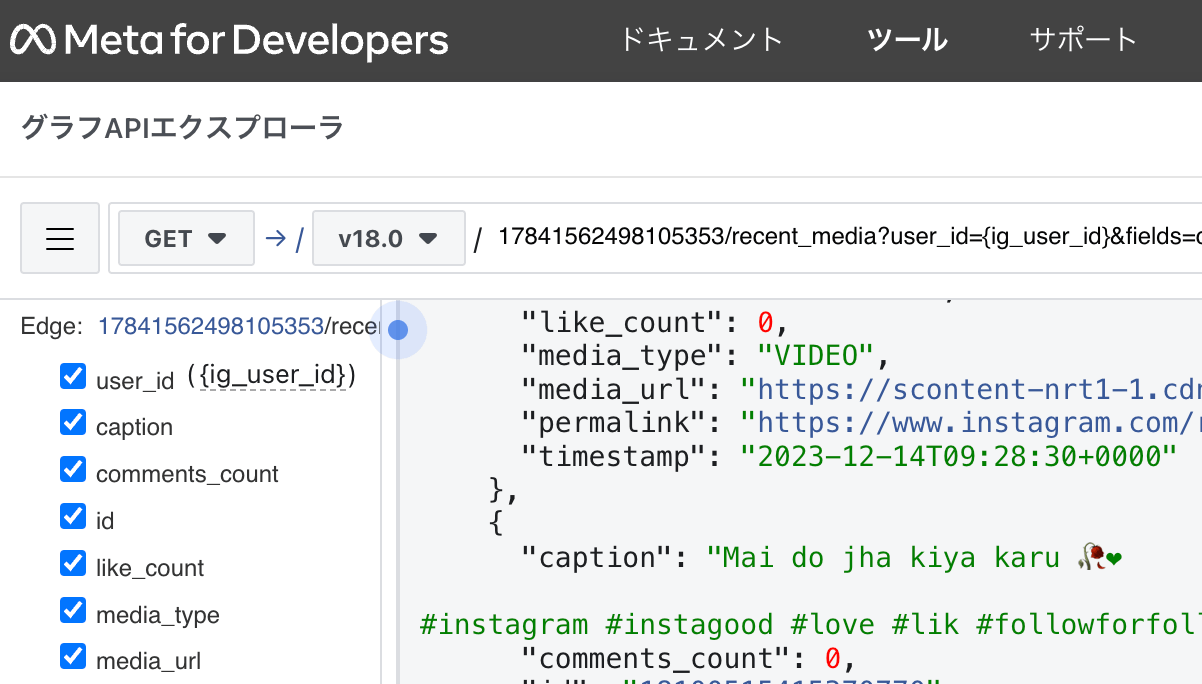Click the hashtags line starting #instagram
This screenshot has width=1202, height=684.
(x=810, y=625)
